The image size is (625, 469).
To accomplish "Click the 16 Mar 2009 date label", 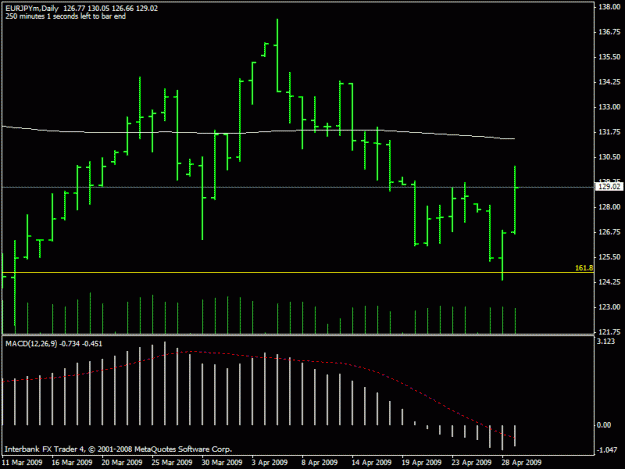I will 72,462.
